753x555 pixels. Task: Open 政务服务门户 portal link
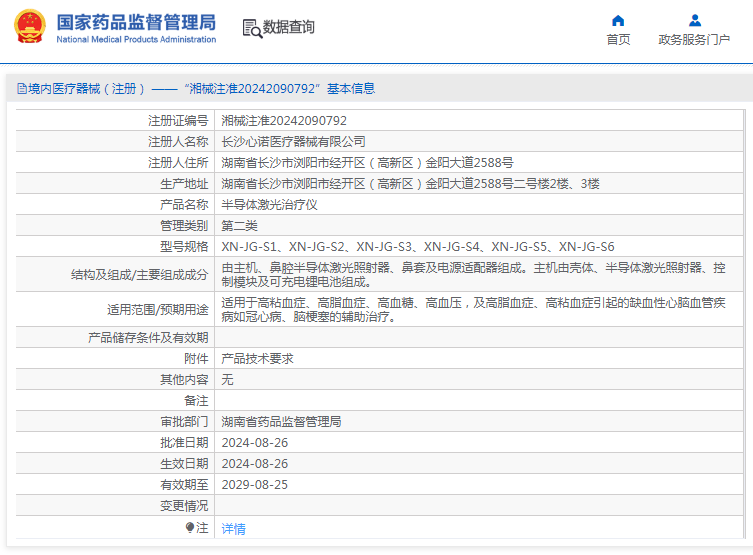coord(694,39)
